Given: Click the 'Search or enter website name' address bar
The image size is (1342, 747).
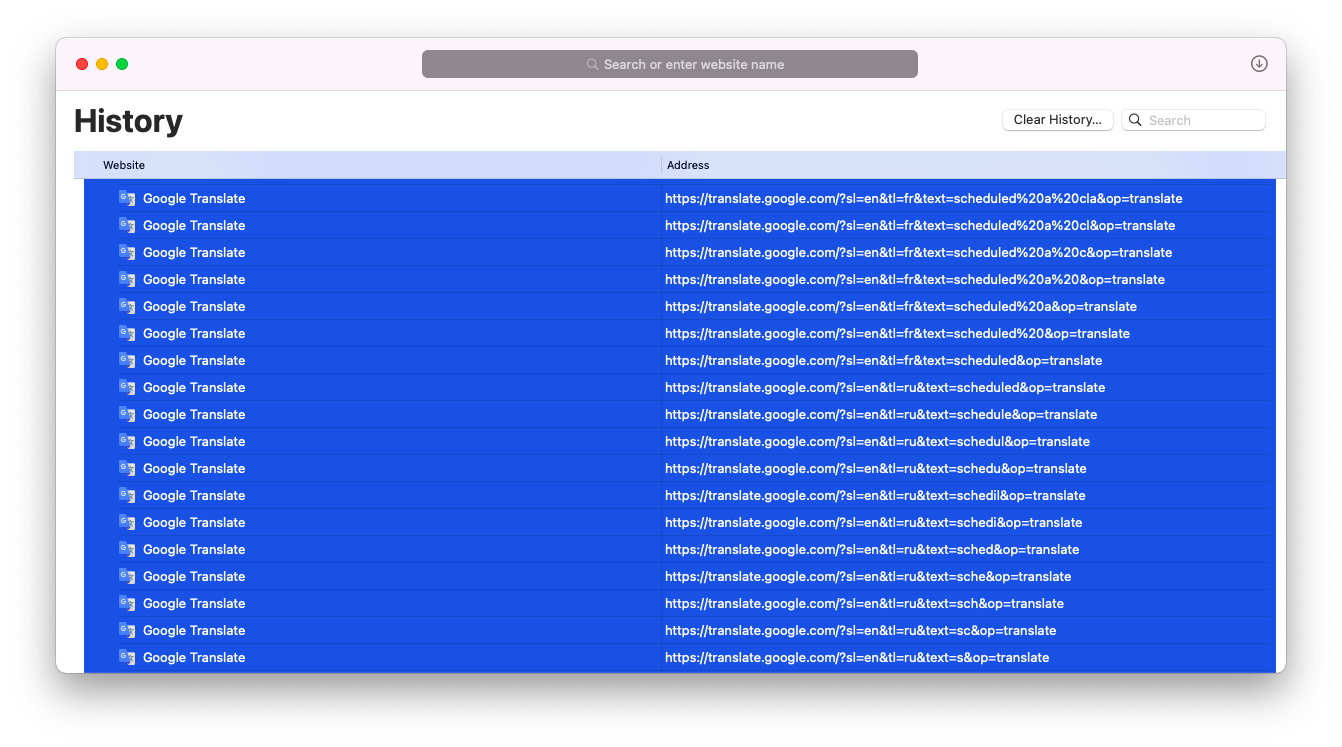Looking at the screenshot, I should point(669,63).
